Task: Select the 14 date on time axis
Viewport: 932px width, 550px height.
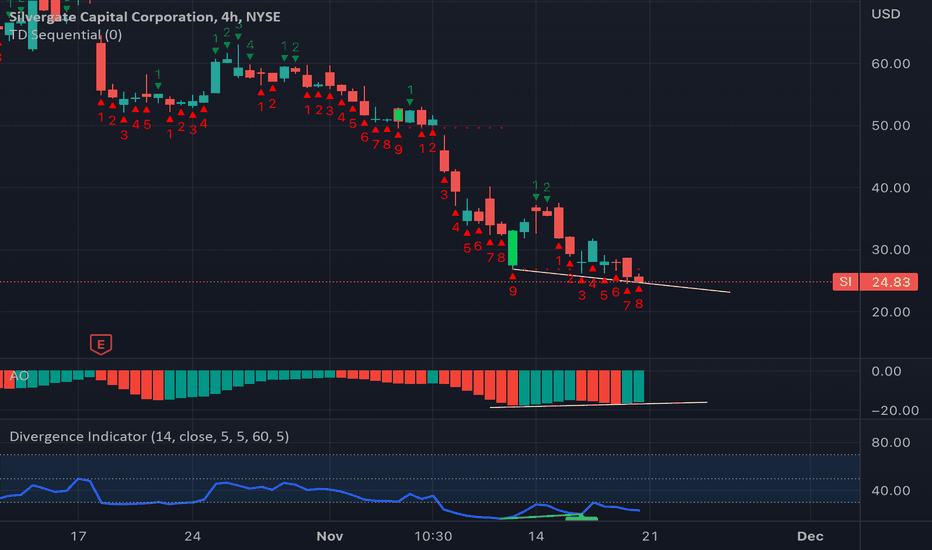Action: (536, 536)
